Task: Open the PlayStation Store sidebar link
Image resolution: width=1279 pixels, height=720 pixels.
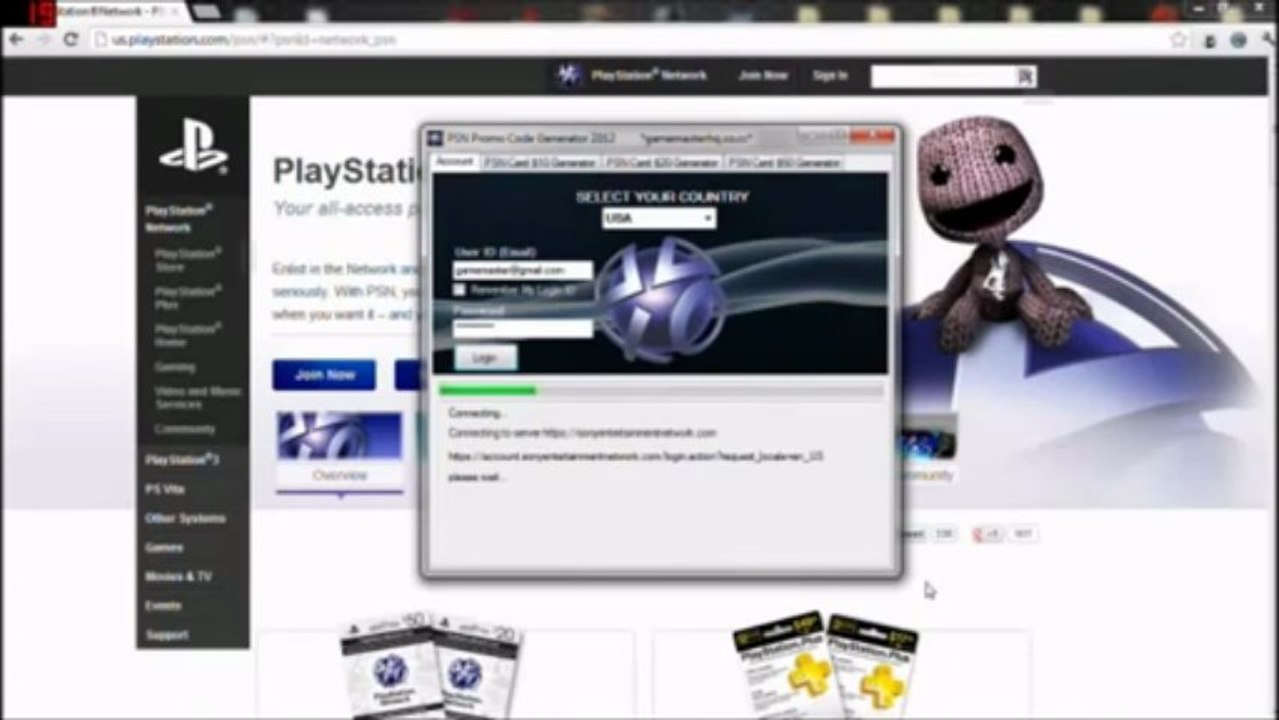Action: (x=187, y=260)
